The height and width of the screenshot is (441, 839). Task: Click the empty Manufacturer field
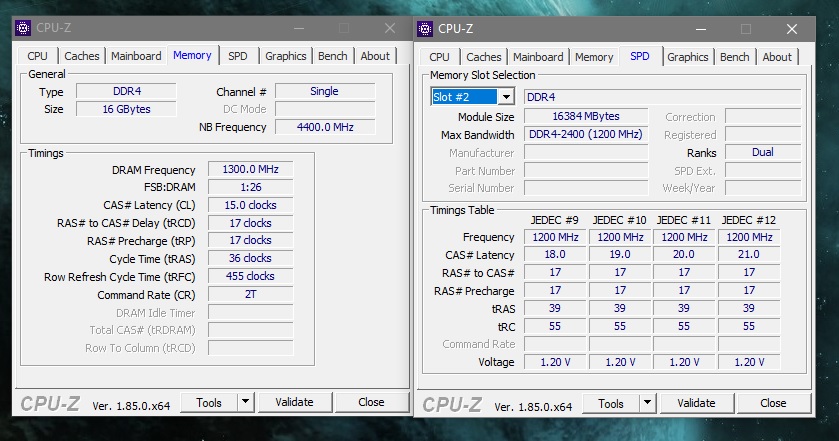(586, 153)
